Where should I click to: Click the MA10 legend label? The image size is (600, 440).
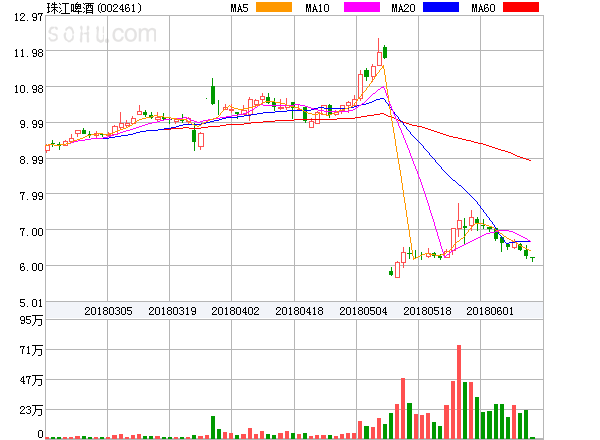[317, 8]
